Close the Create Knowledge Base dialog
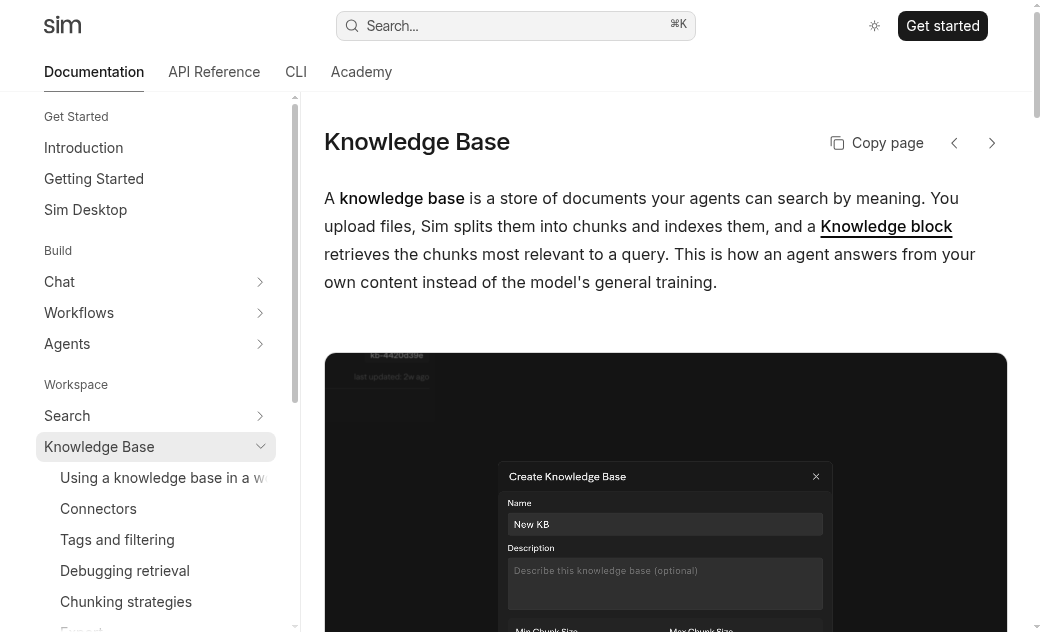The image size is (1042, 632). click(816, 476)
